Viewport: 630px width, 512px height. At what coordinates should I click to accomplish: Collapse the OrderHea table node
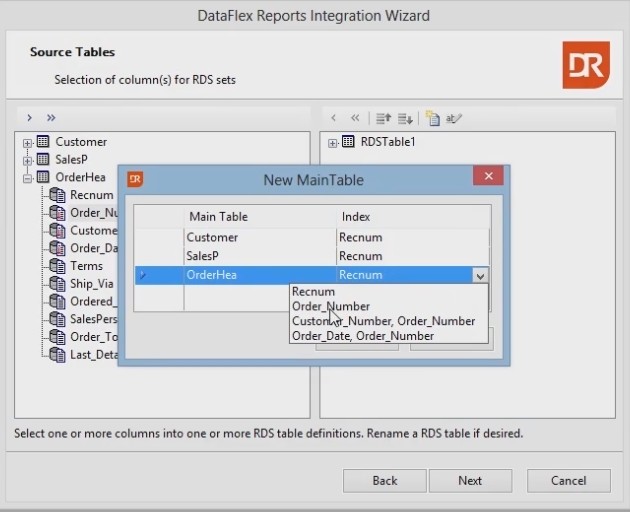pos(28,178)
